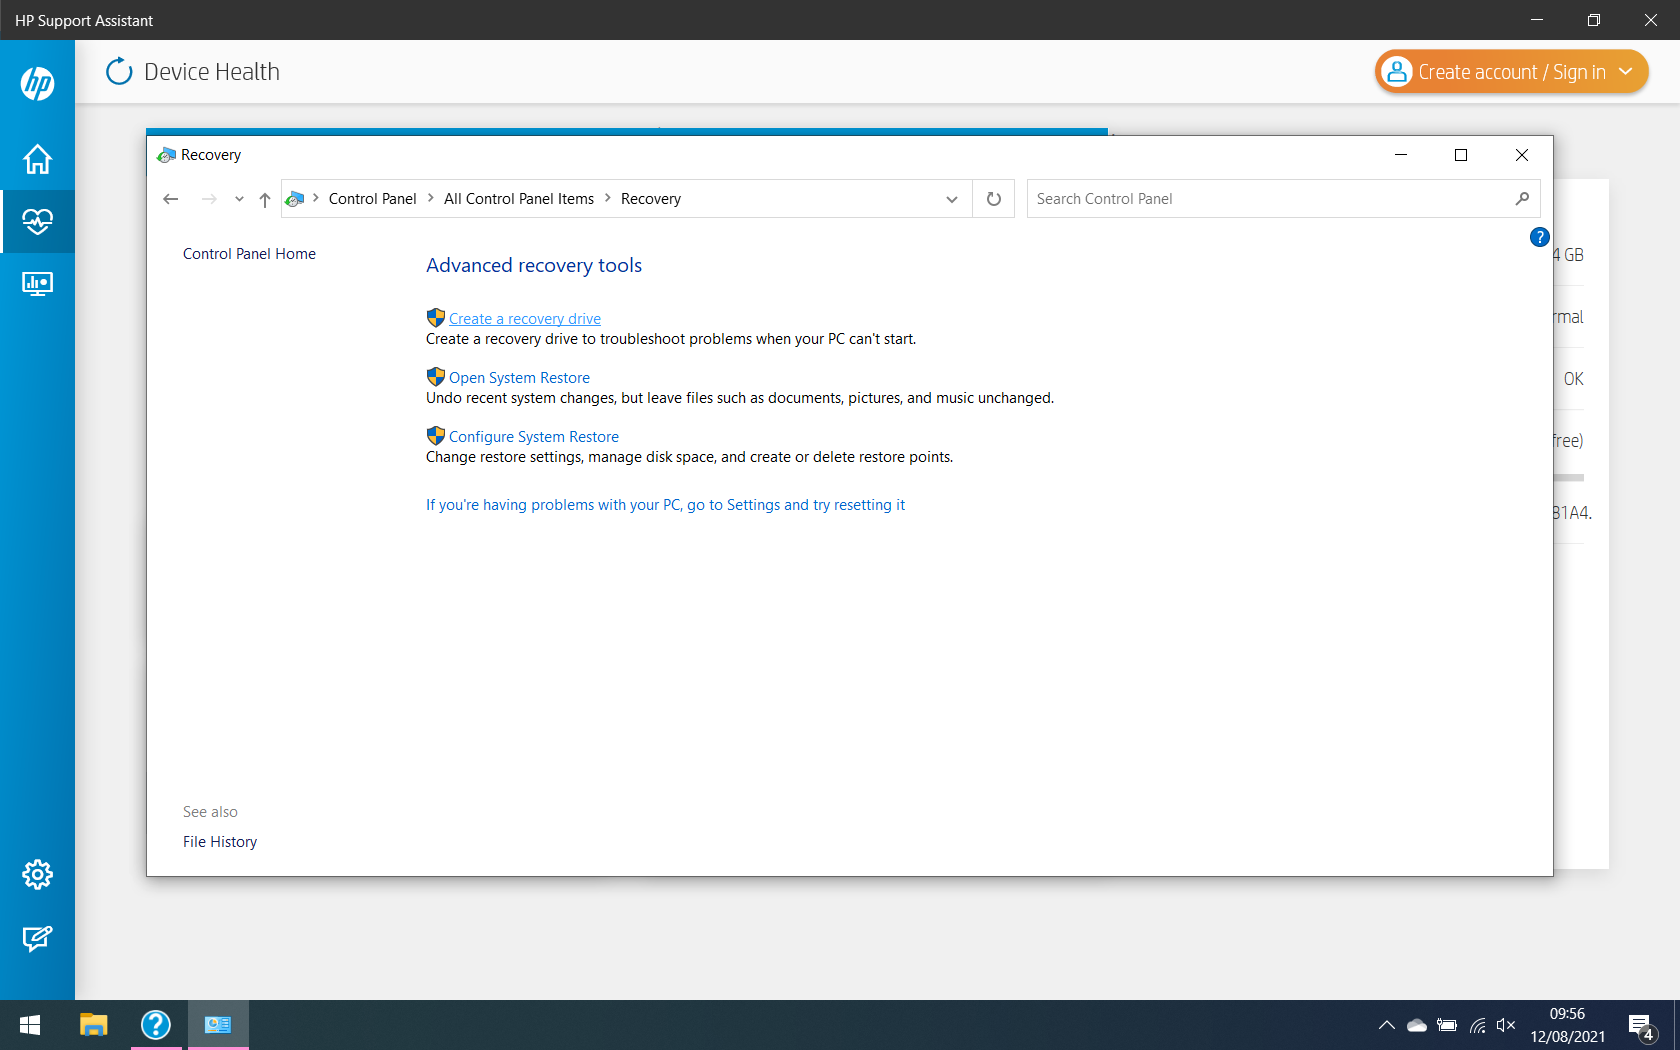Open the Windows Start menu
The height and width of the screenshot is (1050, 1680).
click(30, 1025)
